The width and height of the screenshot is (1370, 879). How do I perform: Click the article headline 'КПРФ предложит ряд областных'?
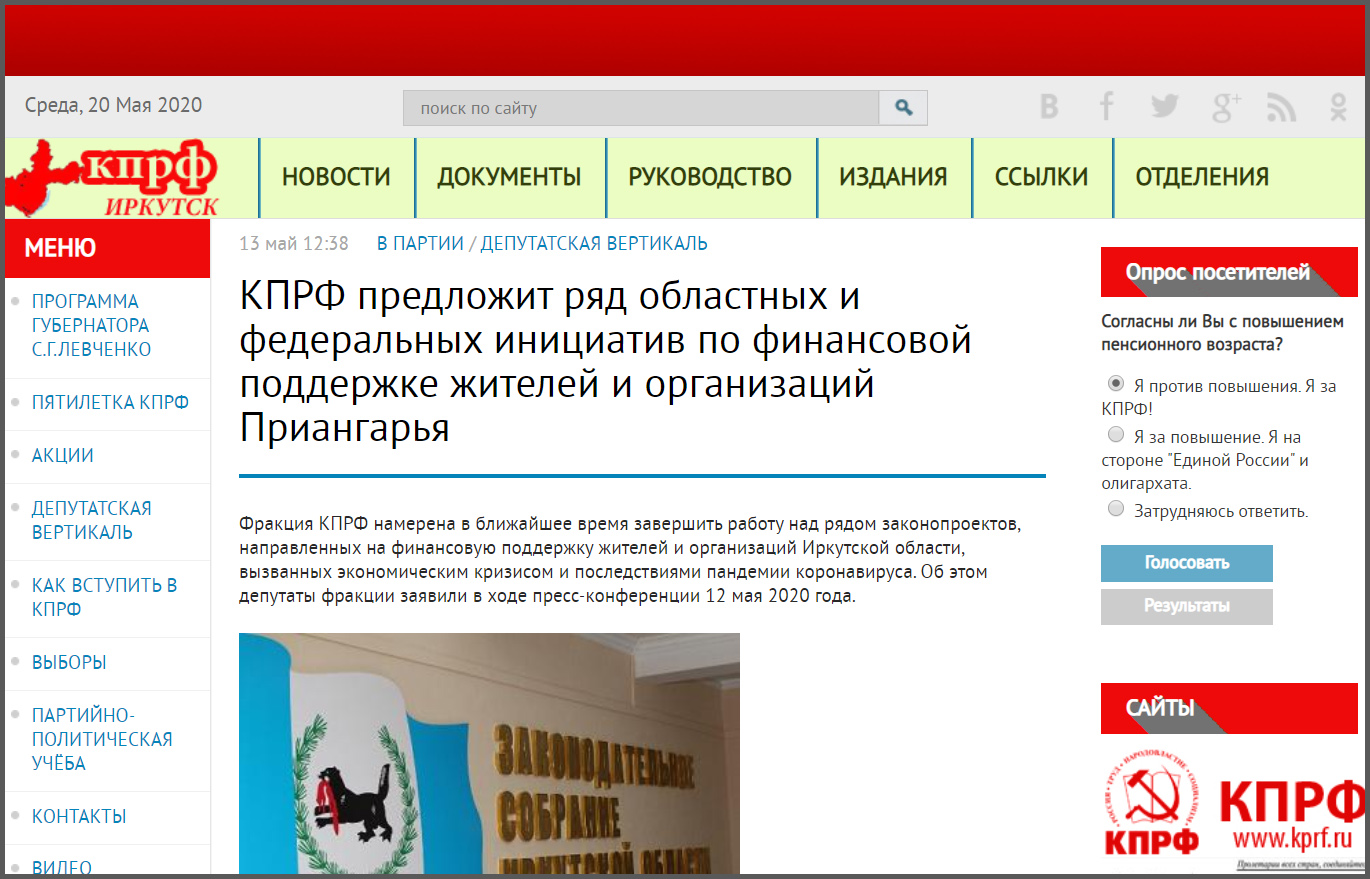click(606, 362)
